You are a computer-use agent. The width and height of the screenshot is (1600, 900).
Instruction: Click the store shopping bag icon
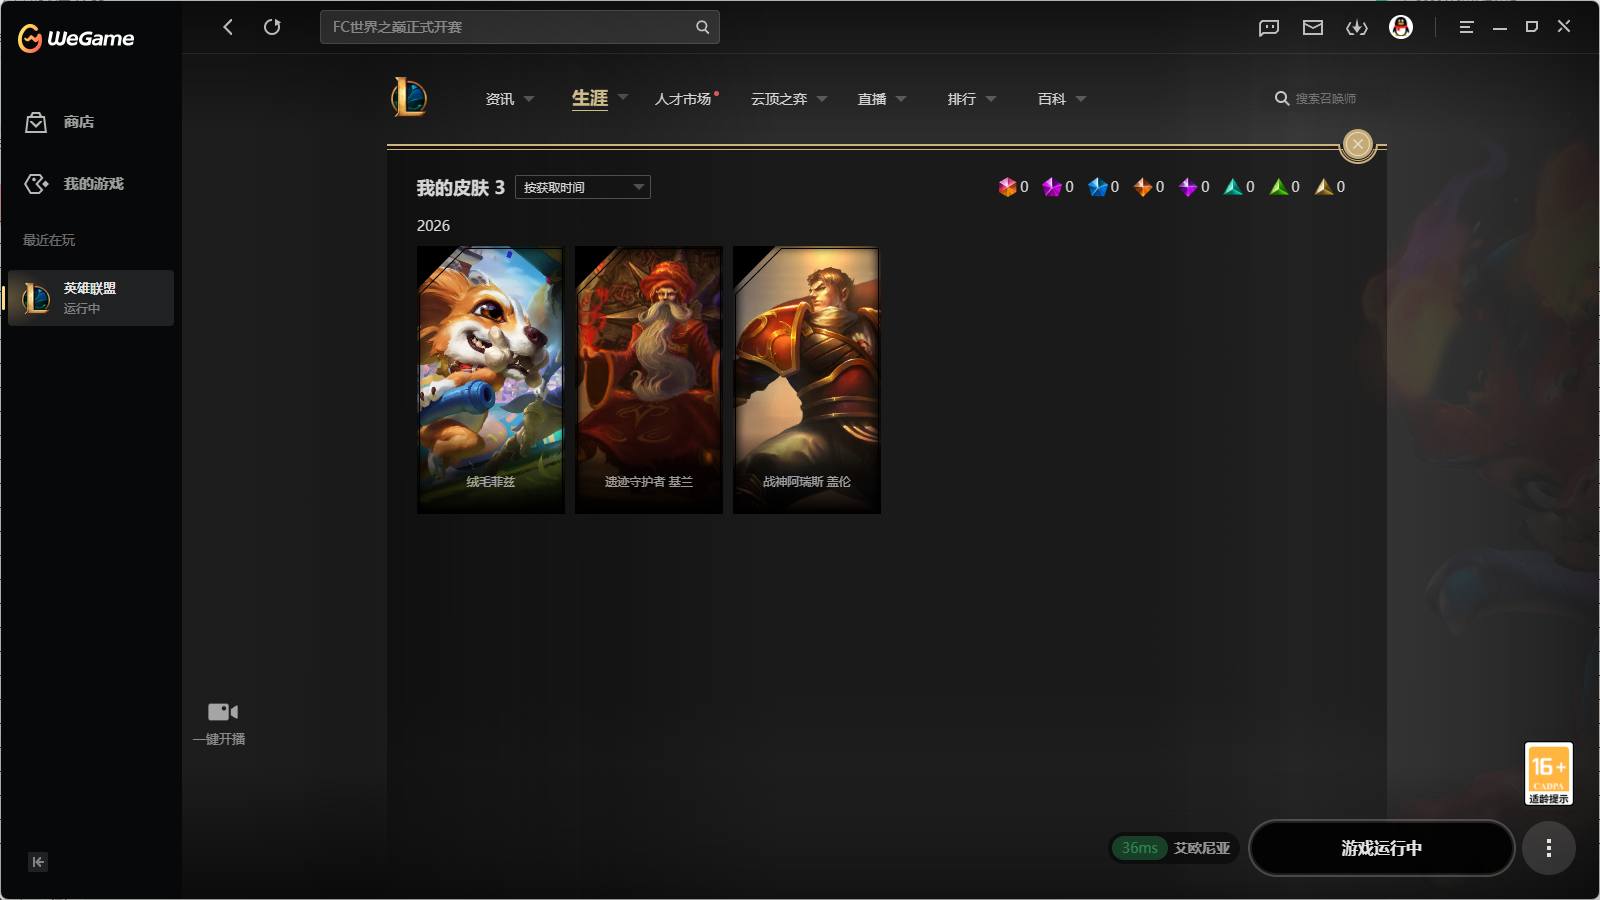[36, 122]
